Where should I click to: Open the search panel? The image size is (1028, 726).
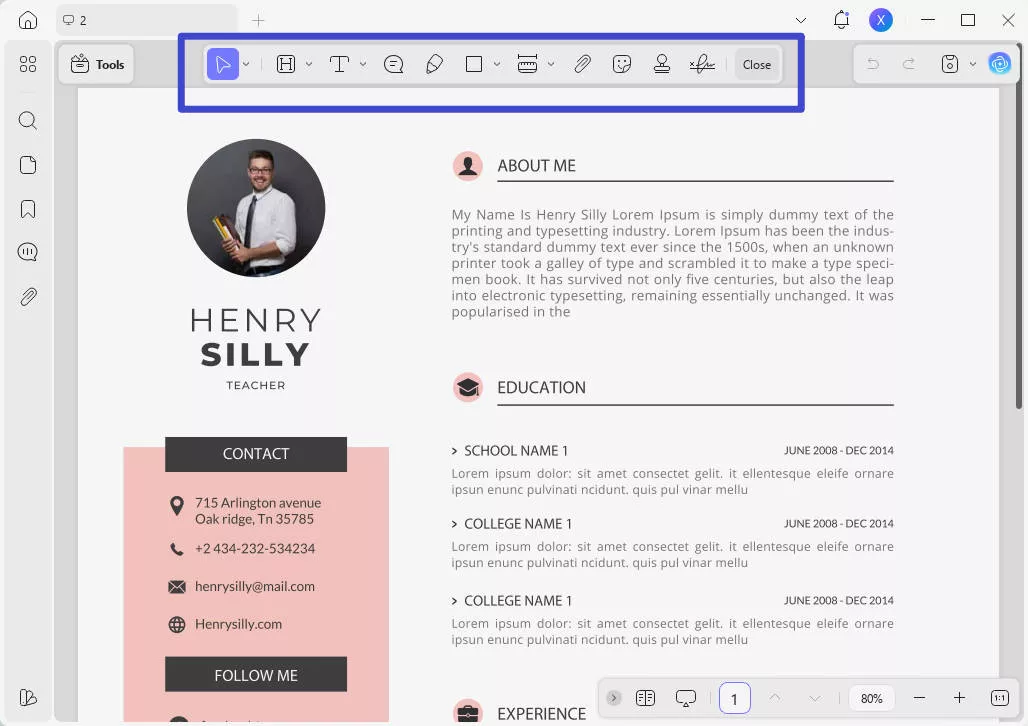tap(28, 121)
